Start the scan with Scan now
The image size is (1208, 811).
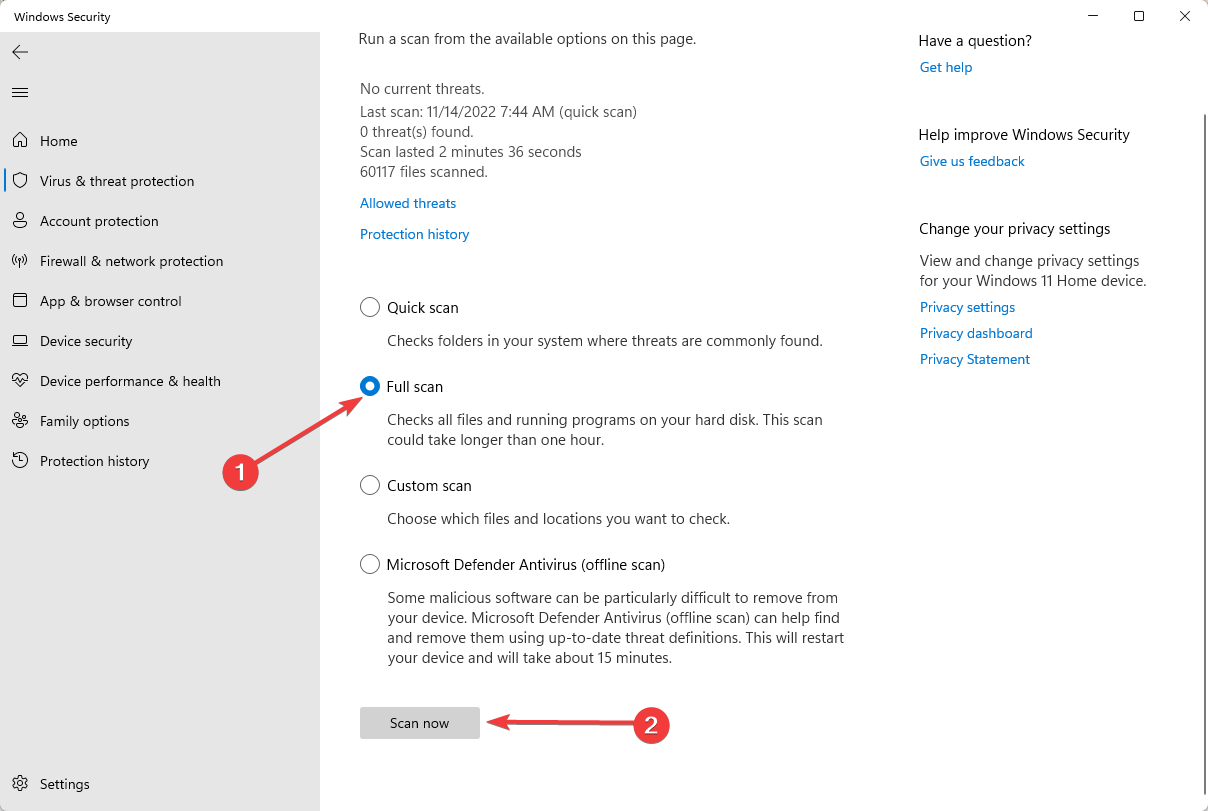(x=420, y=723)
